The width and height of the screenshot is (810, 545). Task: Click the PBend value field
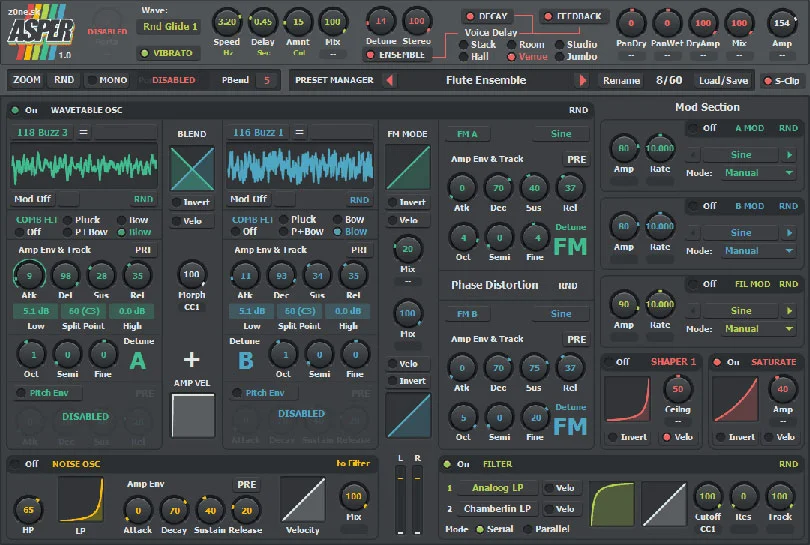pos(267,80)
